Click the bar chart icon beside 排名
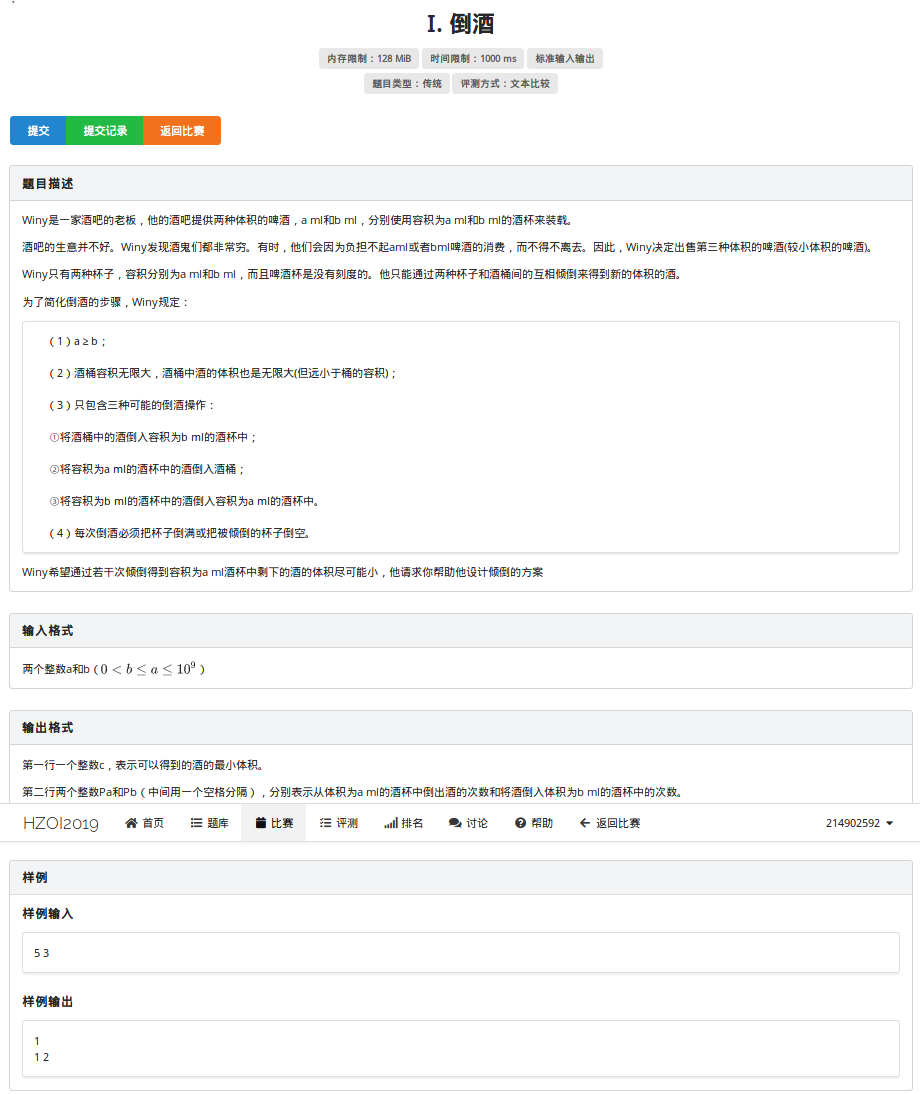The width and height of the screenshot is (920, 1094). [391, 823]
